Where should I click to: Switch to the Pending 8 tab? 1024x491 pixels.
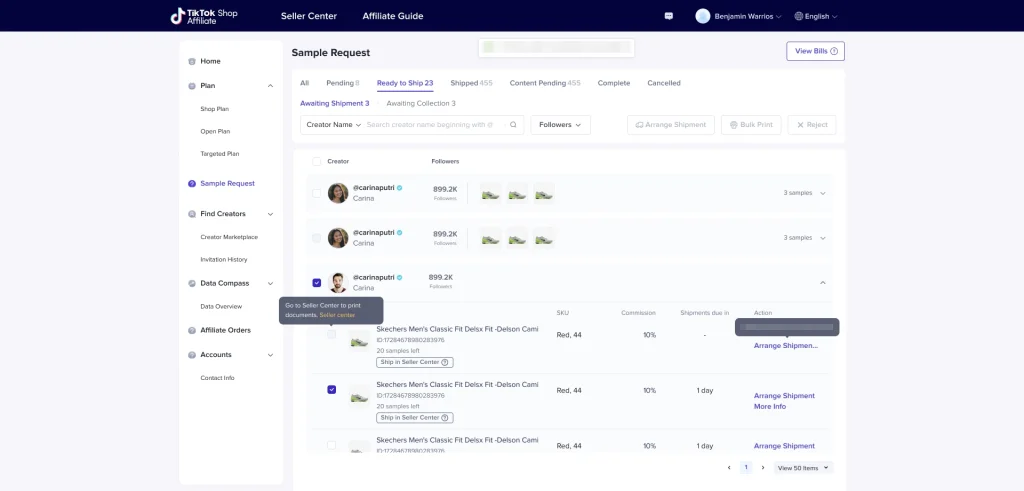[x=343, y=83]
